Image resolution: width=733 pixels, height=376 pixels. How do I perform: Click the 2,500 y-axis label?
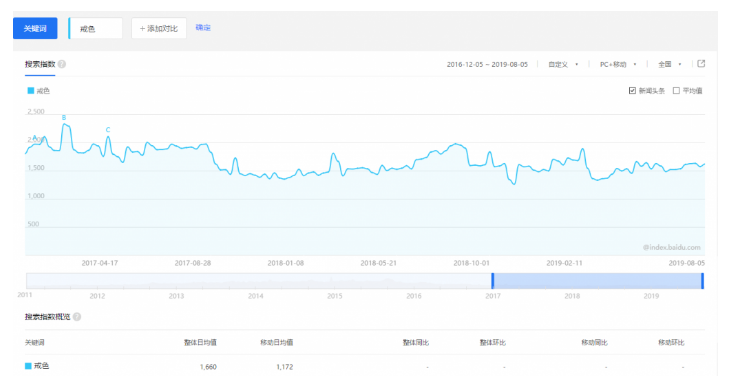[36, 112]
